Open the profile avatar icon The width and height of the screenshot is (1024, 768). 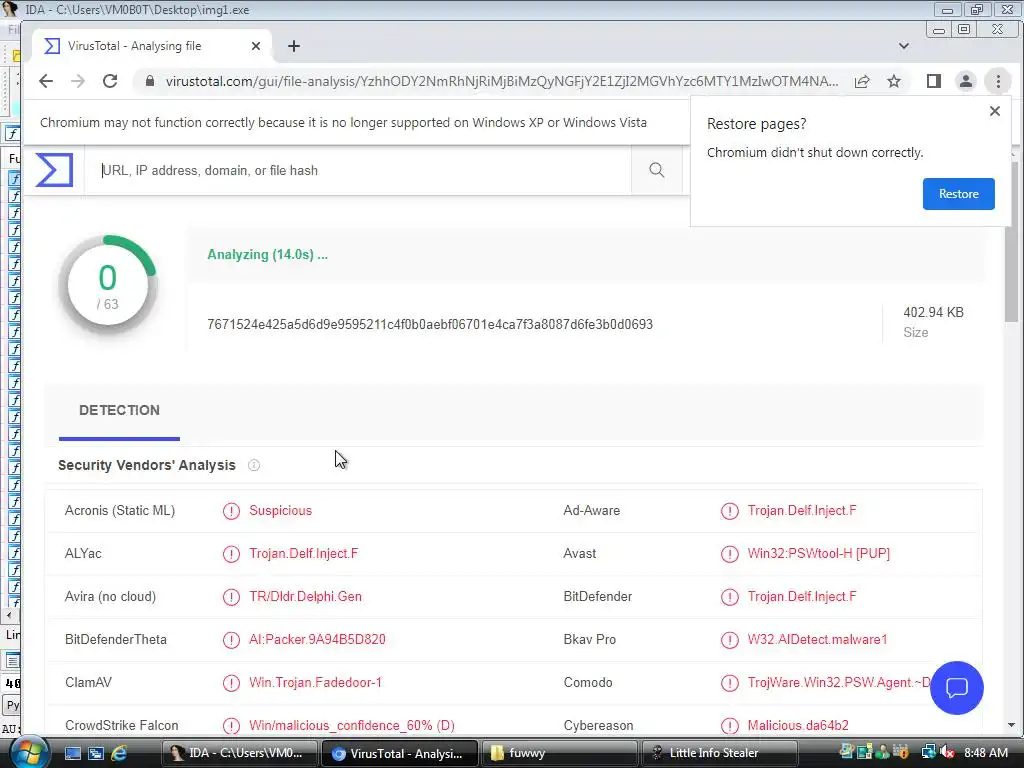[966, 81]
